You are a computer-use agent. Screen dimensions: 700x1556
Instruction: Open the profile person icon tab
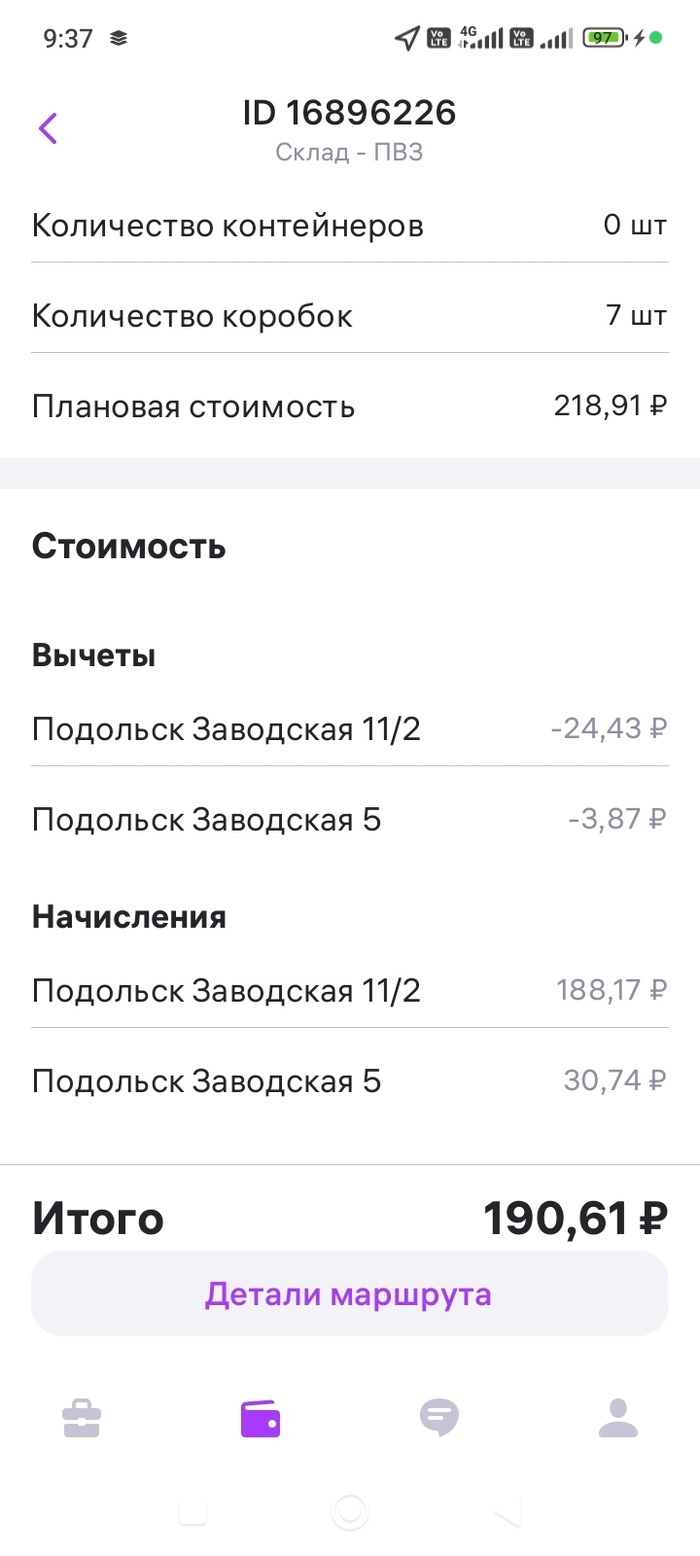618,1418
